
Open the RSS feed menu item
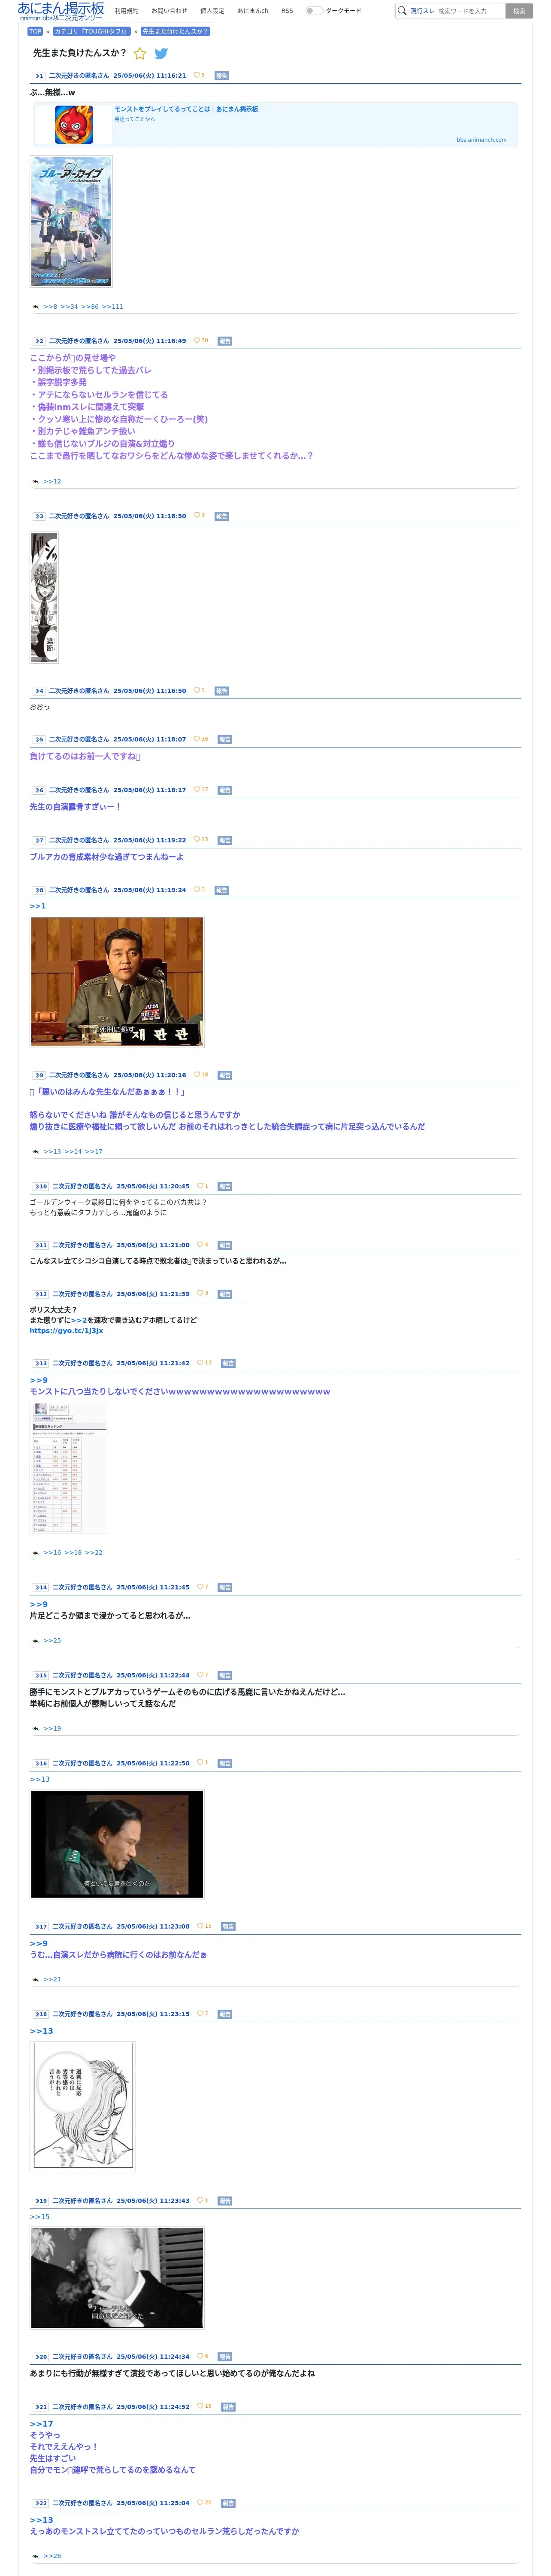287,11
